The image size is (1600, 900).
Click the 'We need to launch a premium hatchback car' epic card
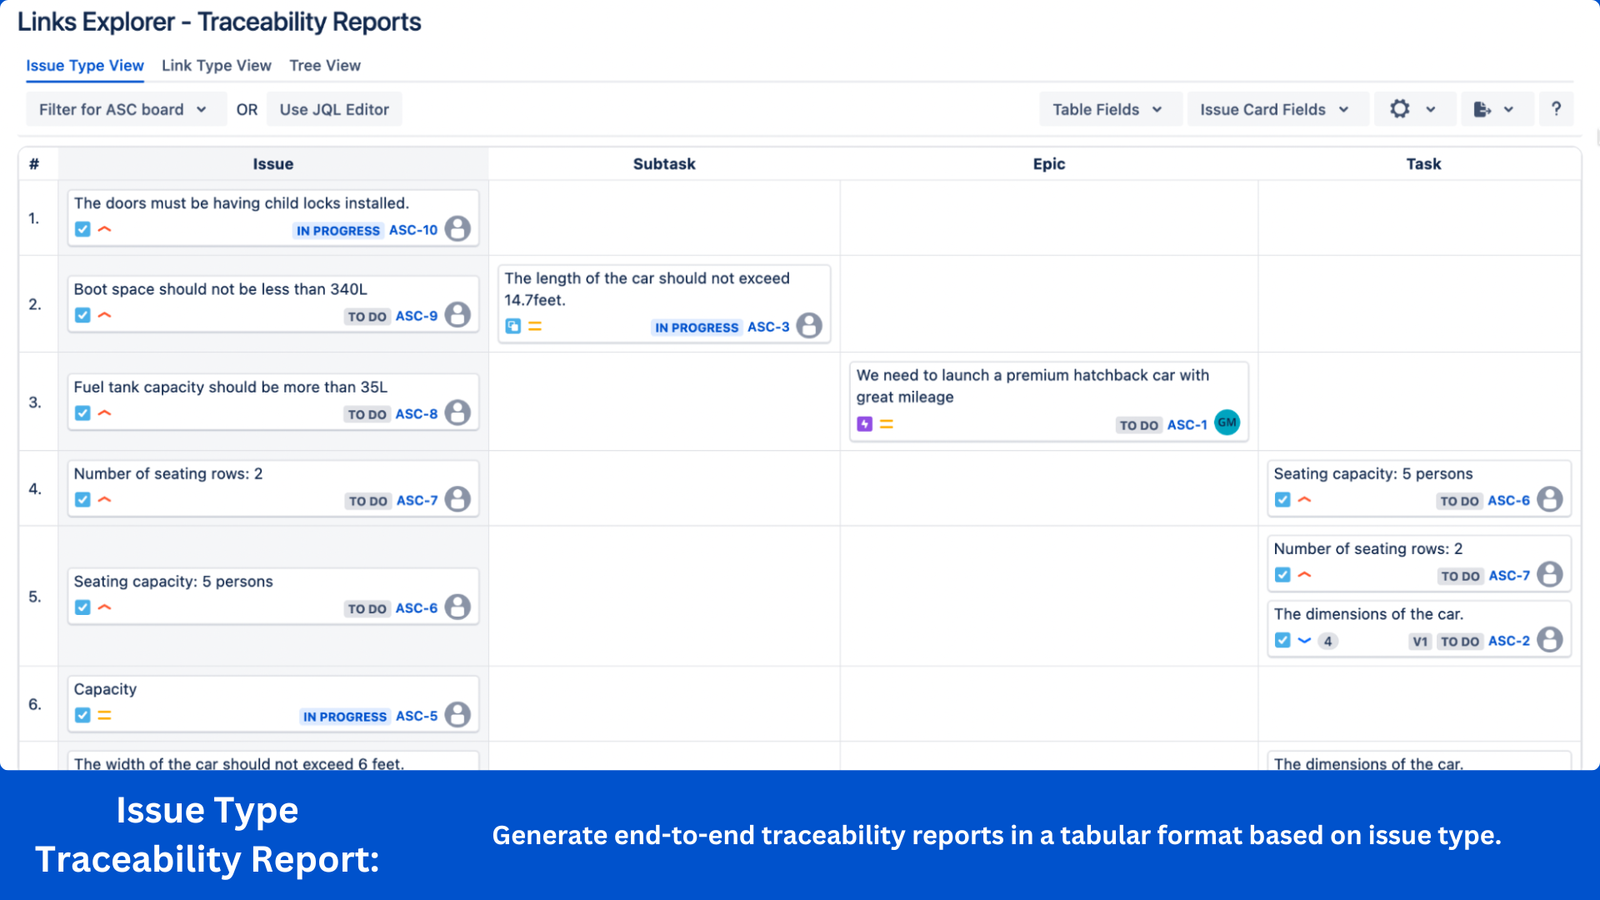coord(1049,401)
